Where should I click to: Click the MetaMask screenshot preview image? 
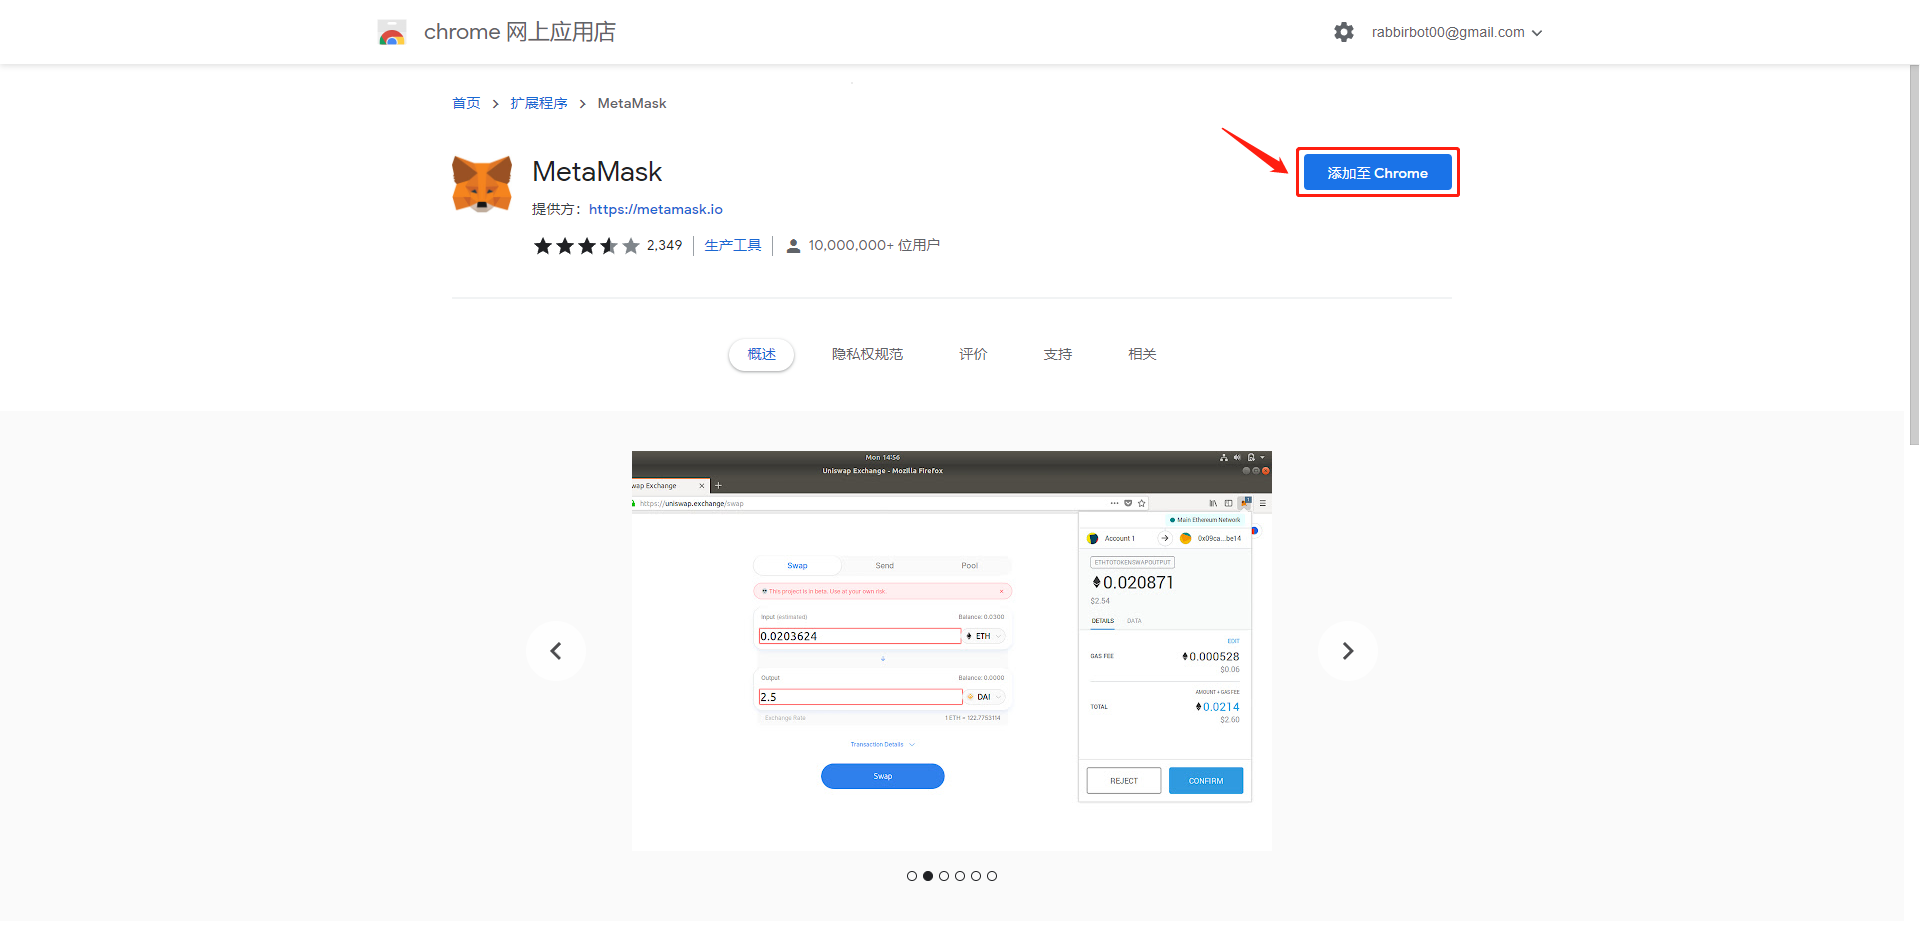coord(952,651)
